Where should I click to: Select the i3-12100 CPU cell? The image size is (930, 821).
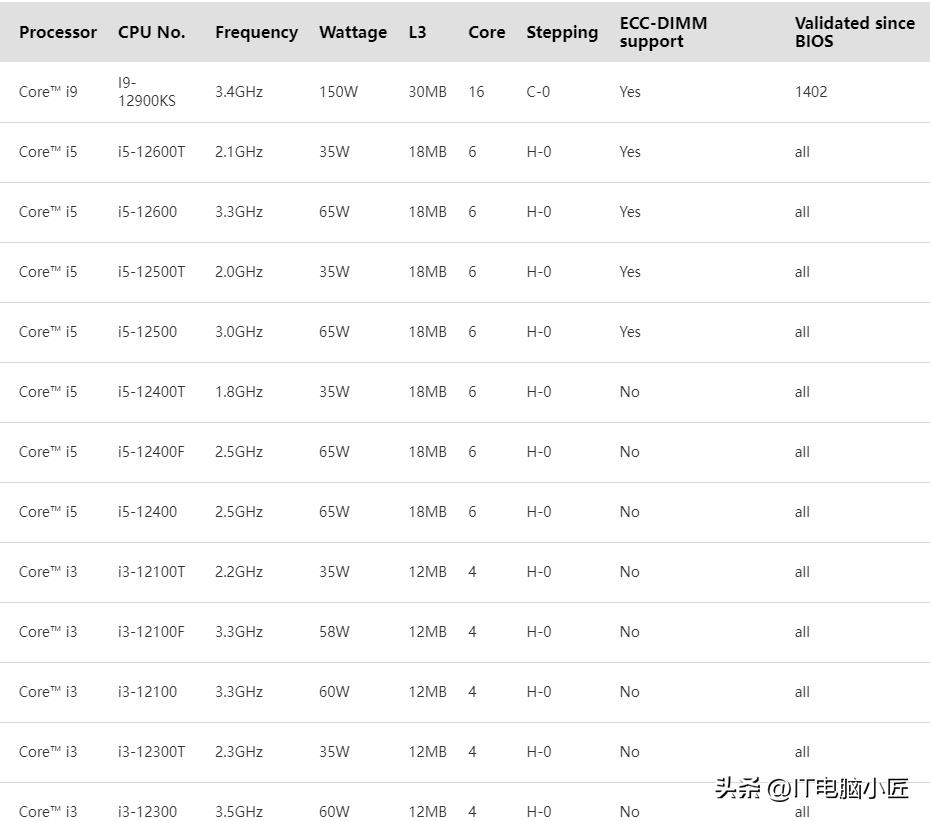147,691
